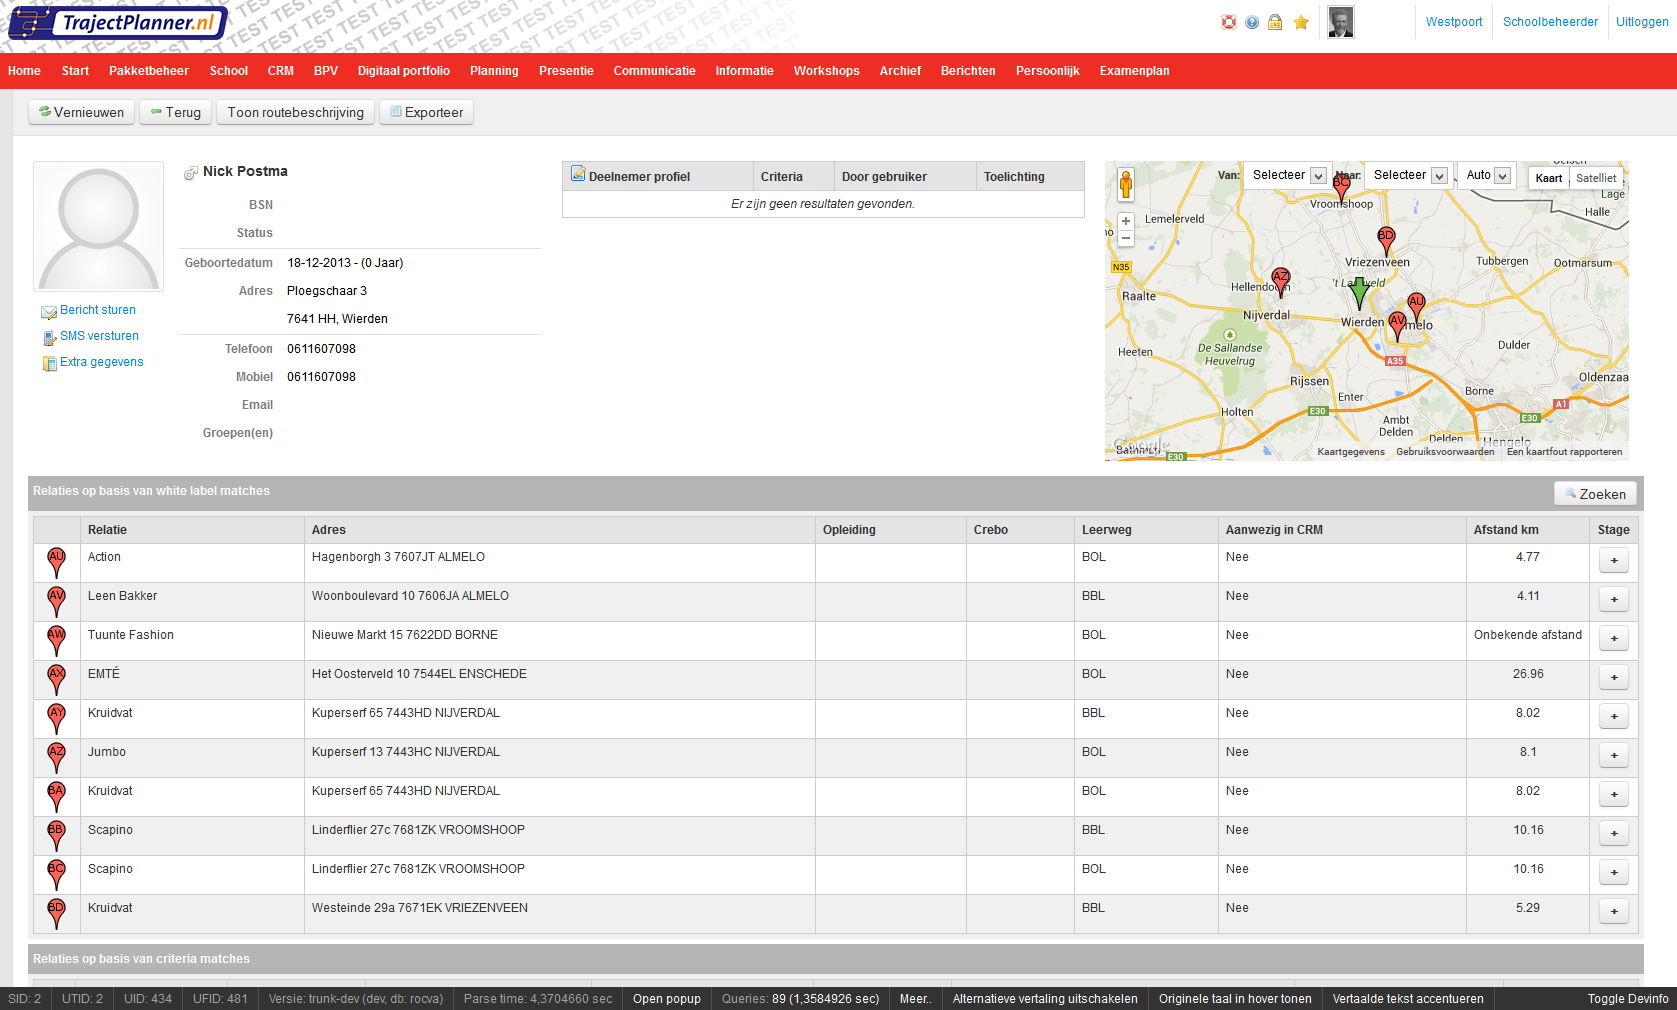Viewport: 1677px width, 1010px height.
Task: Click the AU marker near Almelo on map
Action: coord(1416,307)
